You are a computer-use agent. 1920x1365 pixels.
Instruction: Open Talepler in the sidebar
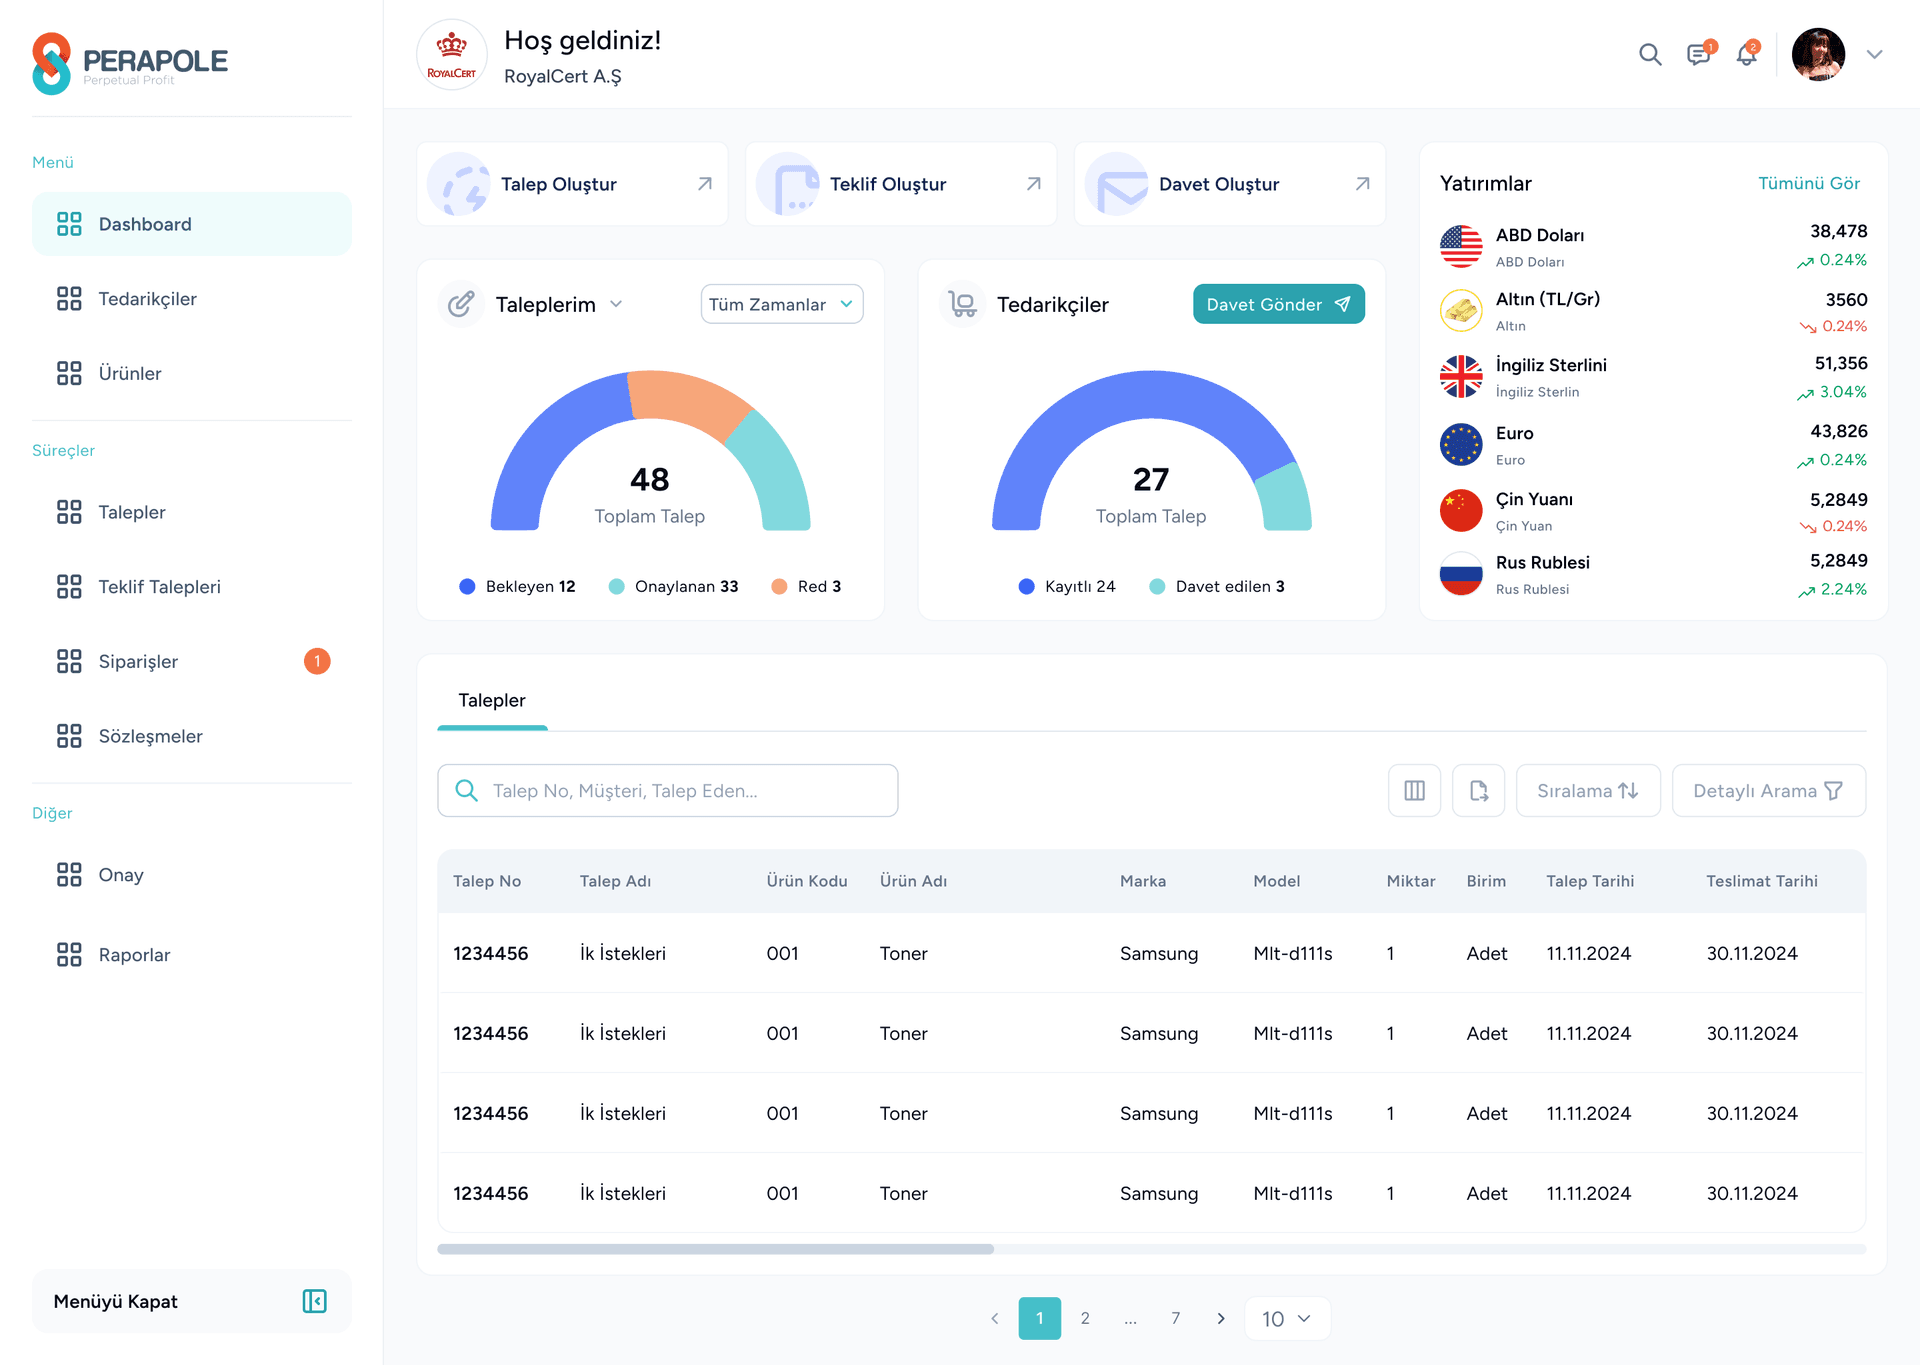point(192,512)
